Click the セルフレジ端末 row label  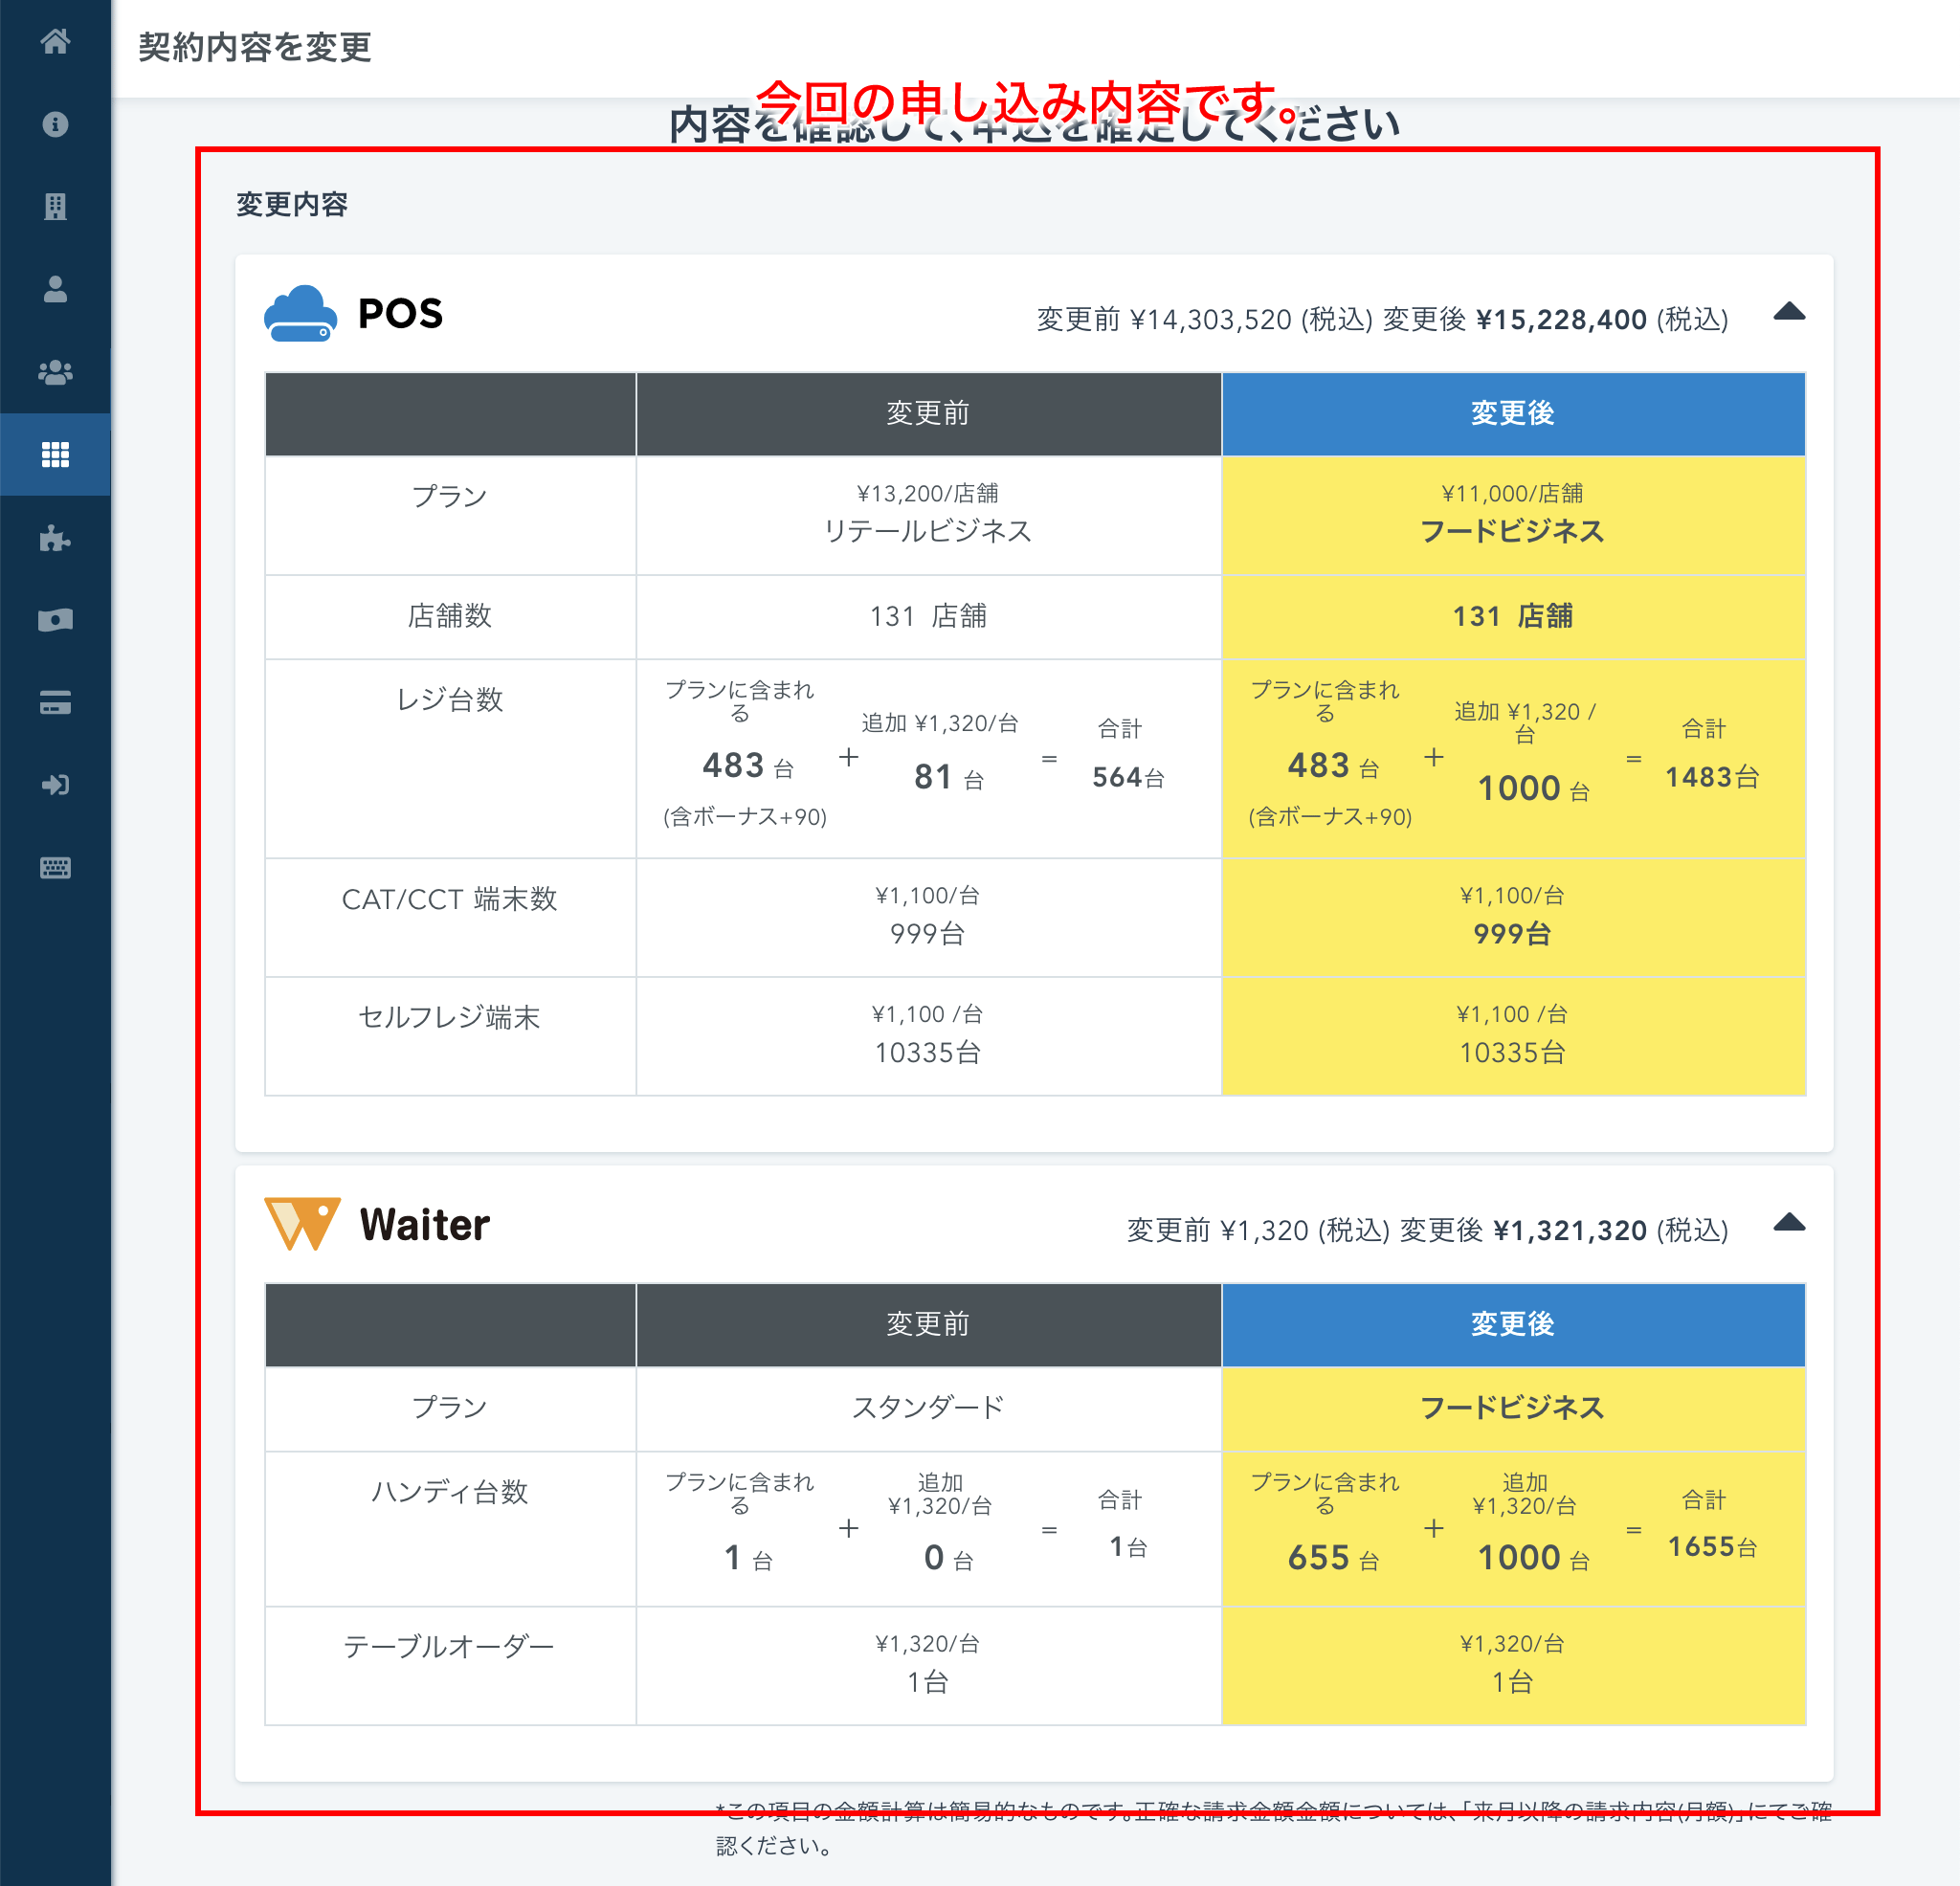[x=450, y=1018]
